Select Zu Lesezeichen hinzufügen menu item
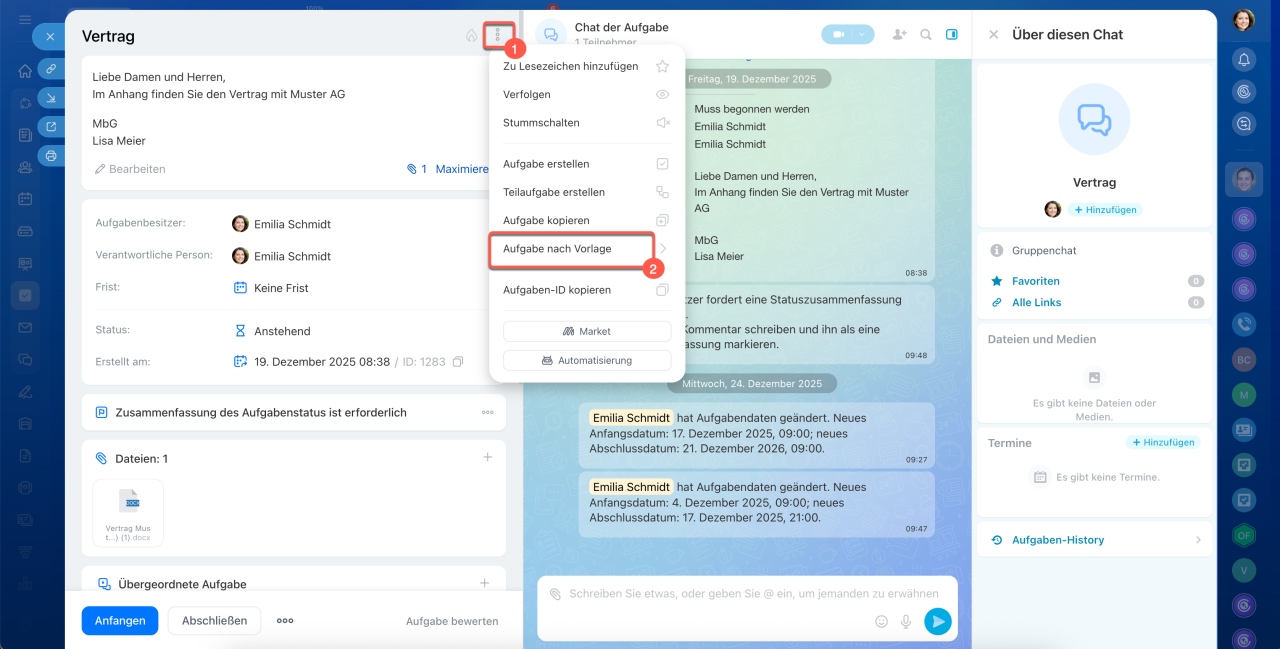Viewport: 1280px width, 649px height. tap(586, 66)
